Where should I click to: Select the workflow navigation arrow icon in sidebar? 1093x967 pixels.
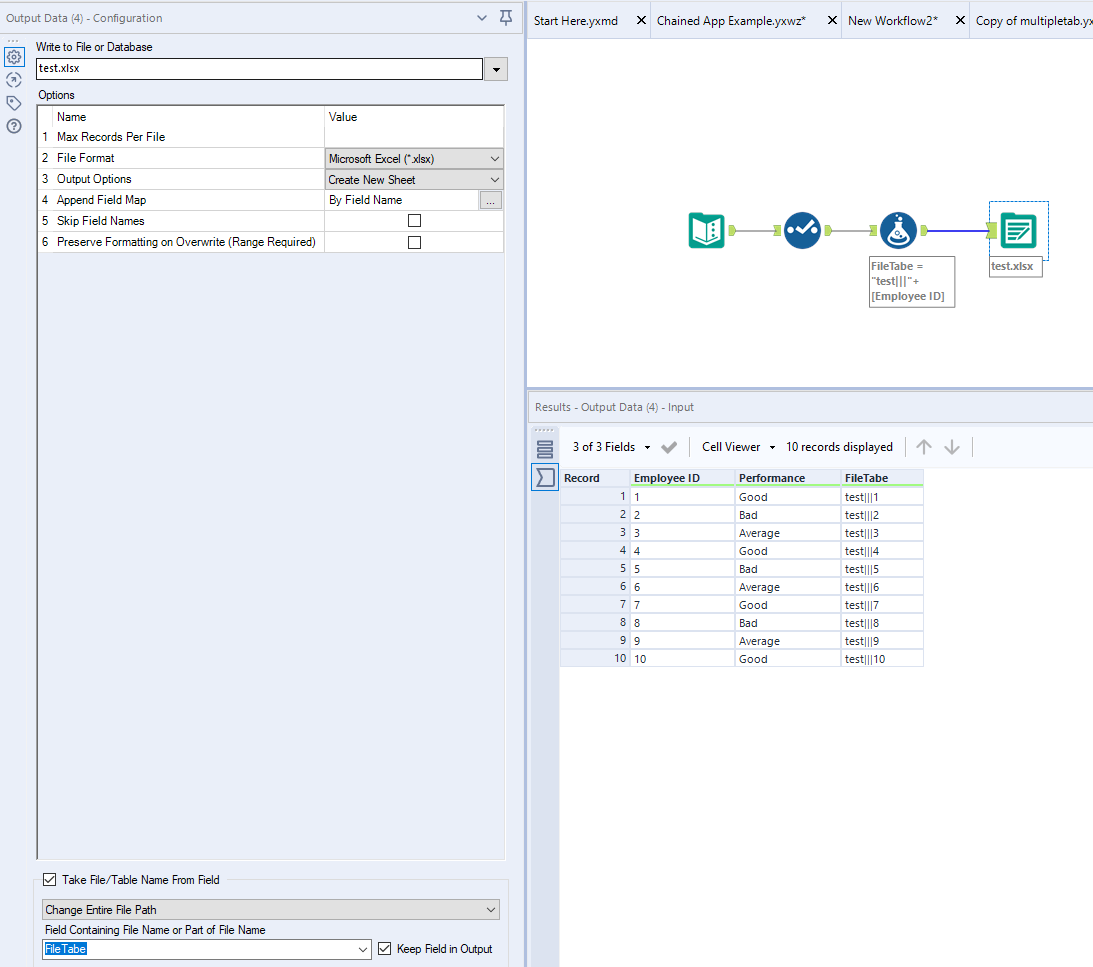tap(13, 79)
